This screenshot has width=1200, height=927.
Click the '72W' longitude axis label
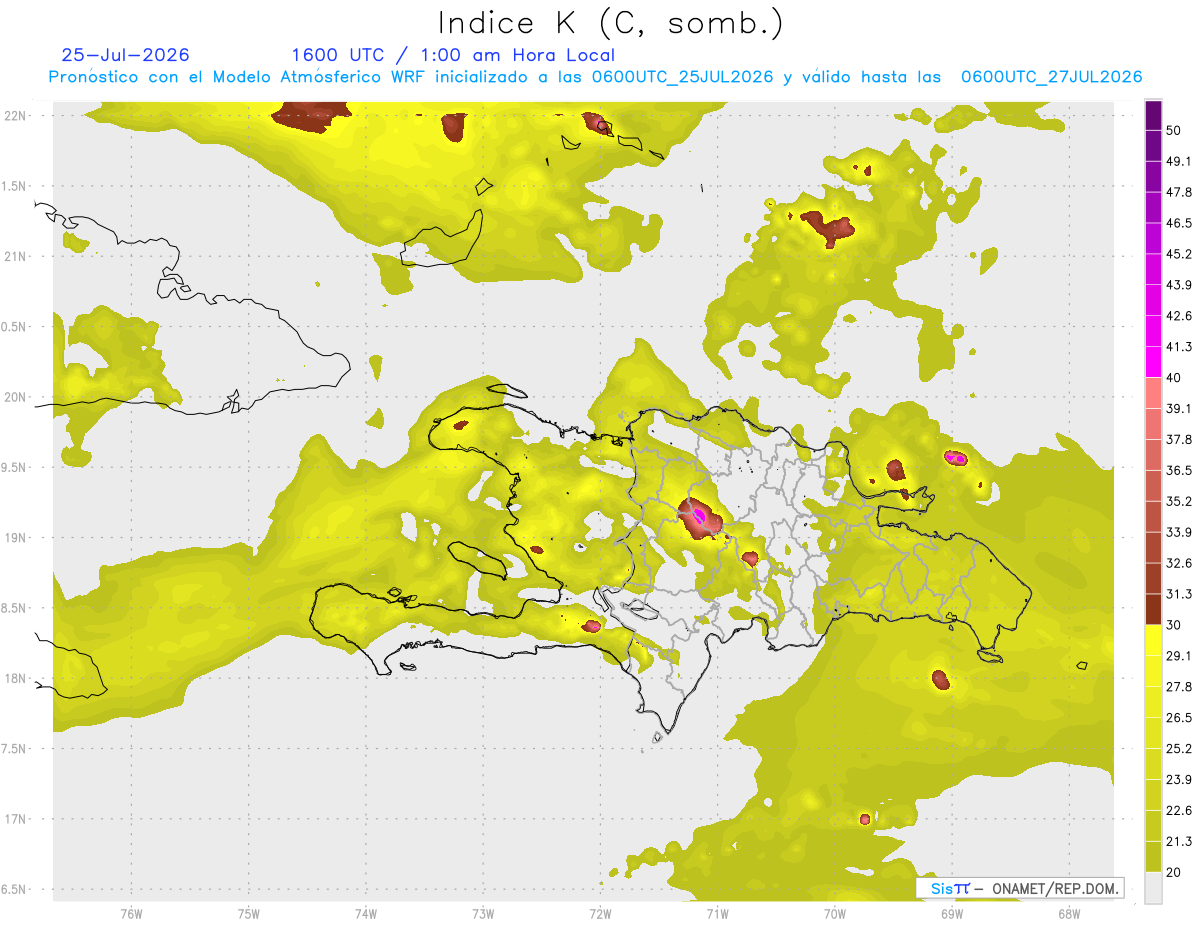[600, 913]
